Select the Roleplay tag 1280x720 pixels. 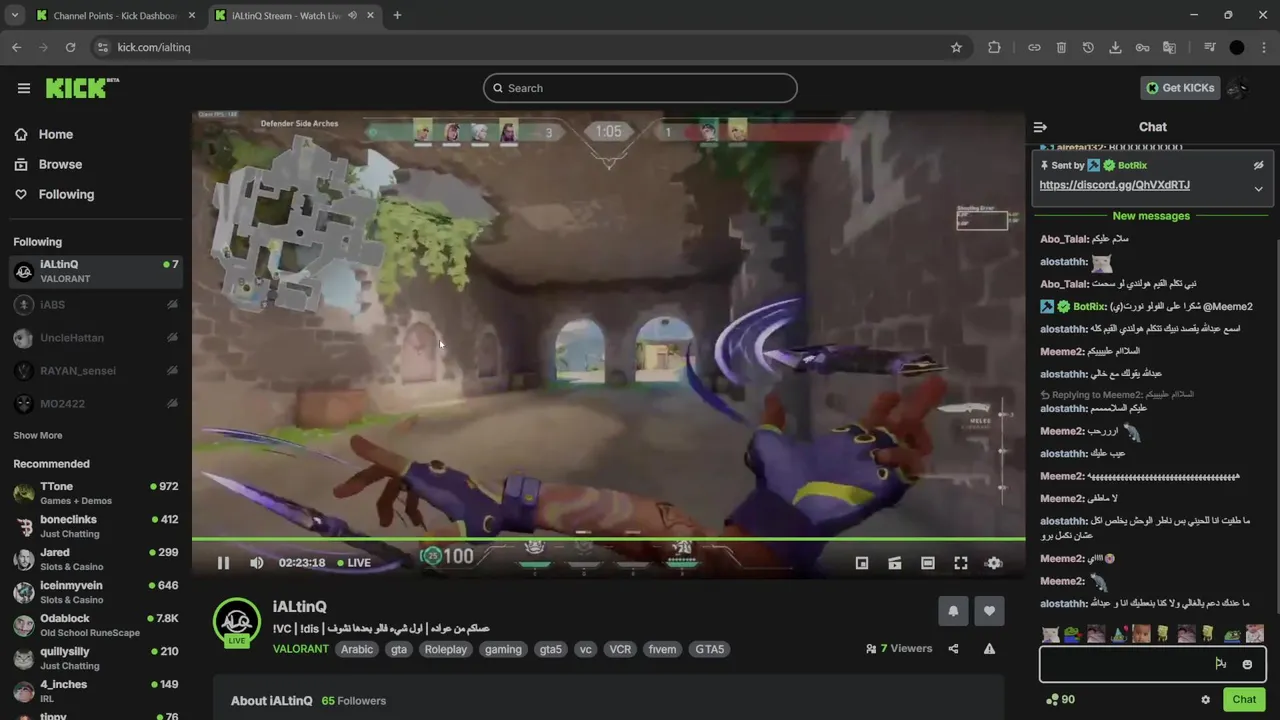(x=446, y=649)
